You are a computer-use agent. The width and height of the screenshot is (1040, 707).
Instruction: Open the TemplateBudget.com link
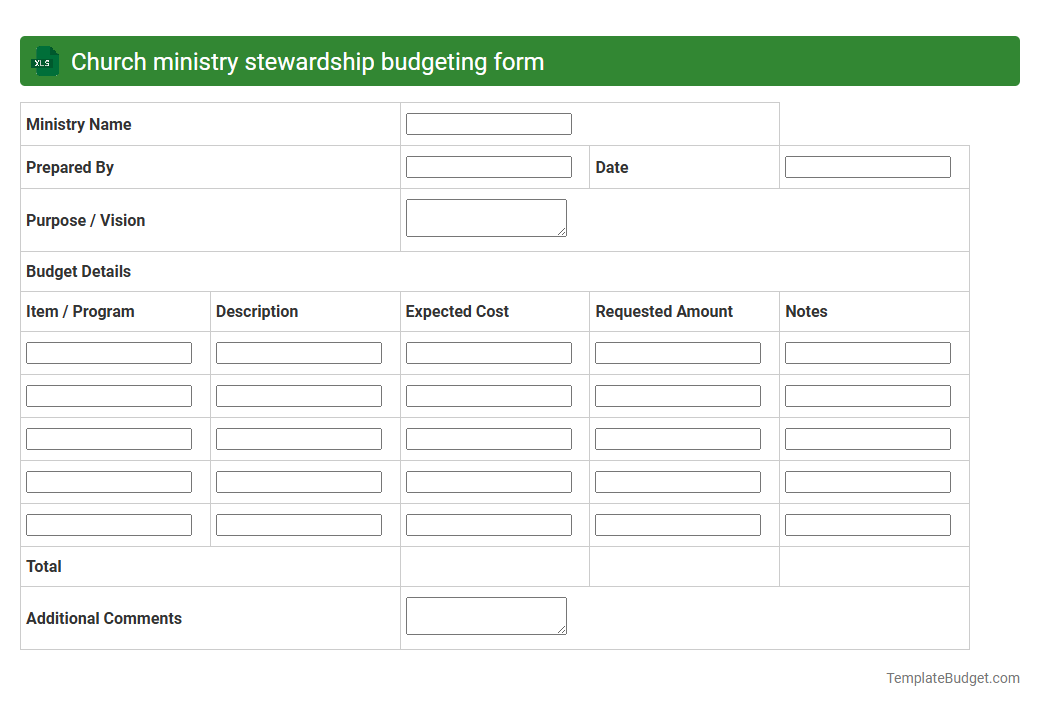(x=951, y=678)
